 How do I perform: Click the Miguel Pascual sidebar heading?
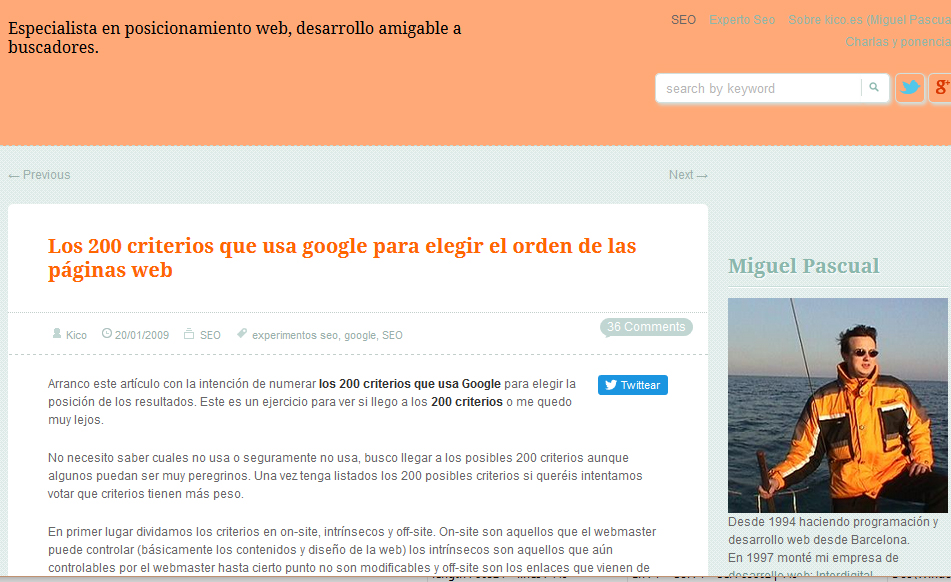coord(804,266)
